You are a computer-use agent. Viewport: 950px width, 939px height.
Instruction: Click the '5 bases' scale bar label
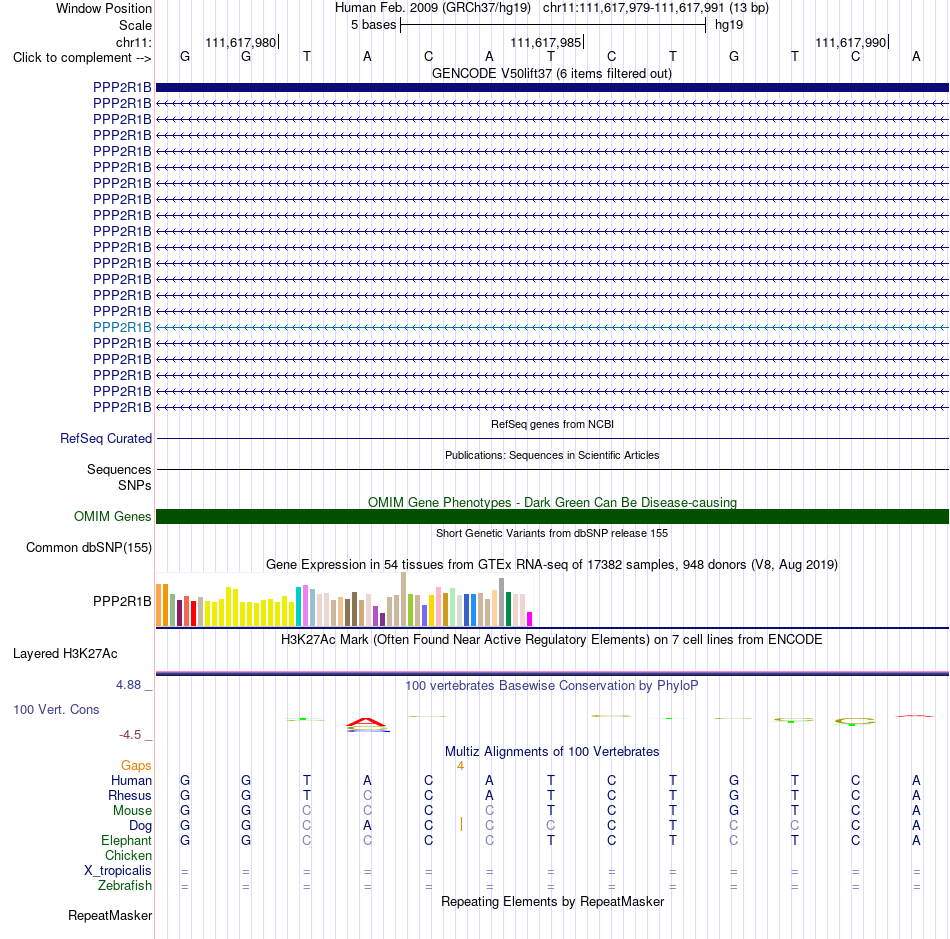point(373,25)
